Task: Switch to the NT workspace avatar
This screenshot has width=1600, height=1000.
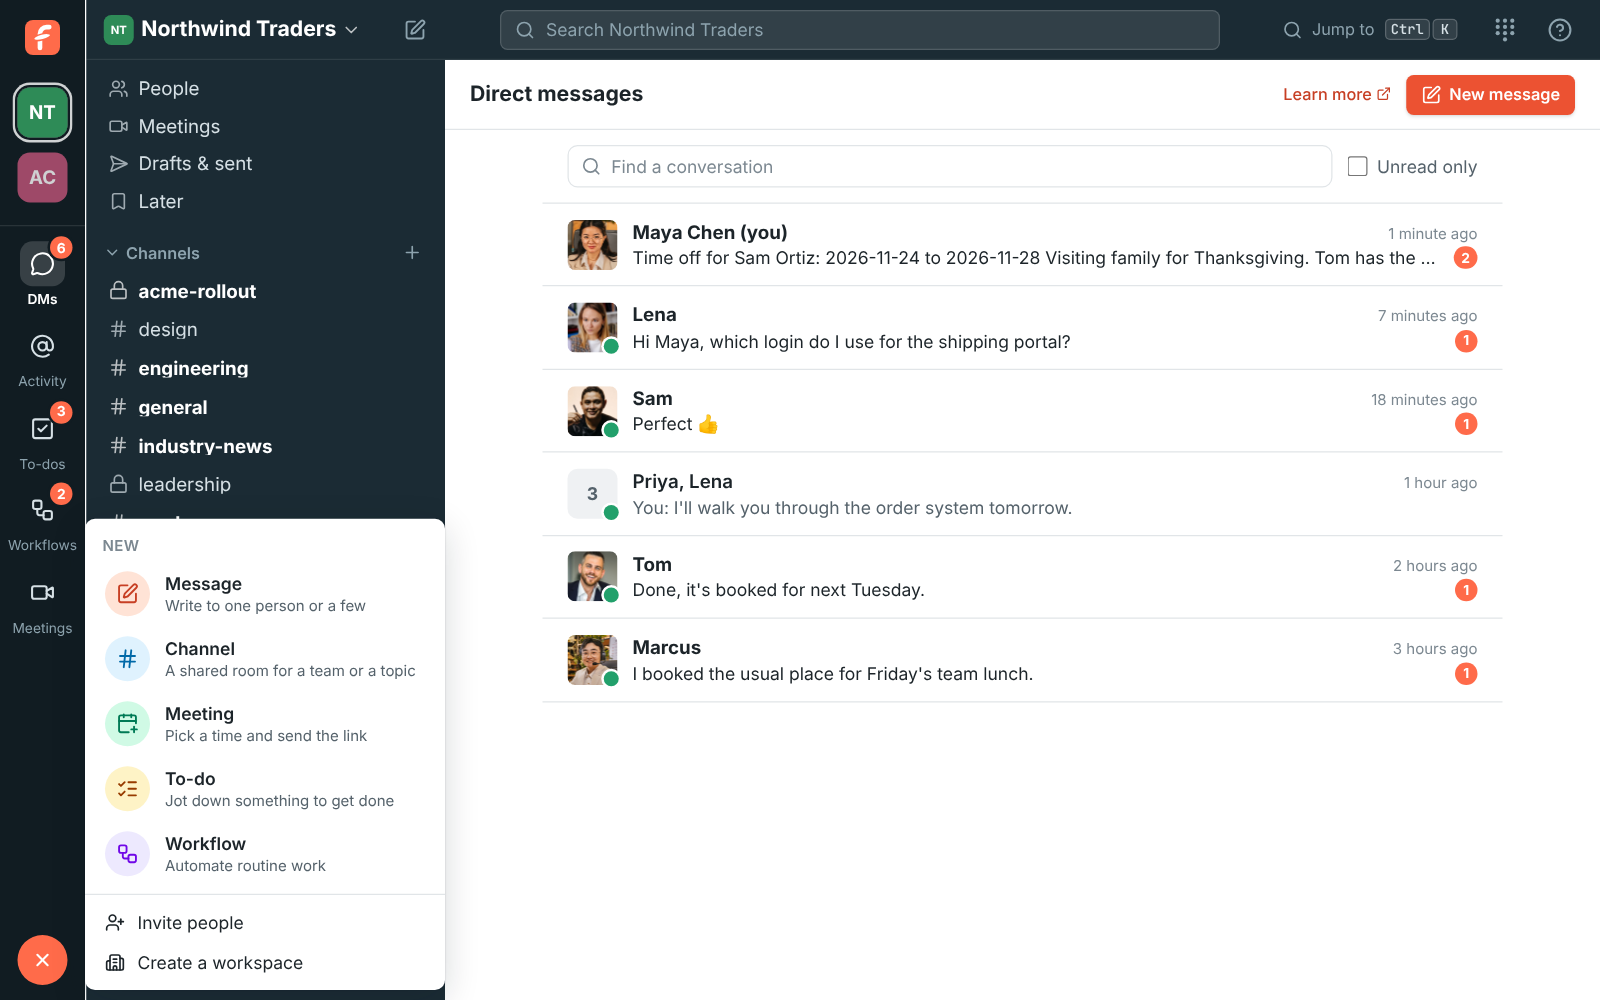Action: click(x=42, y=112)
